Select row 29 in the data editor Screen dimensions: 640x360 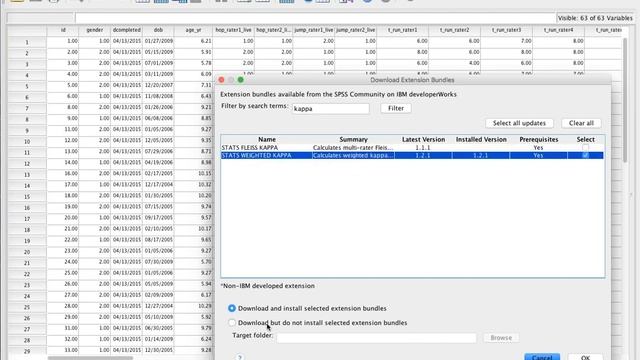27,351
